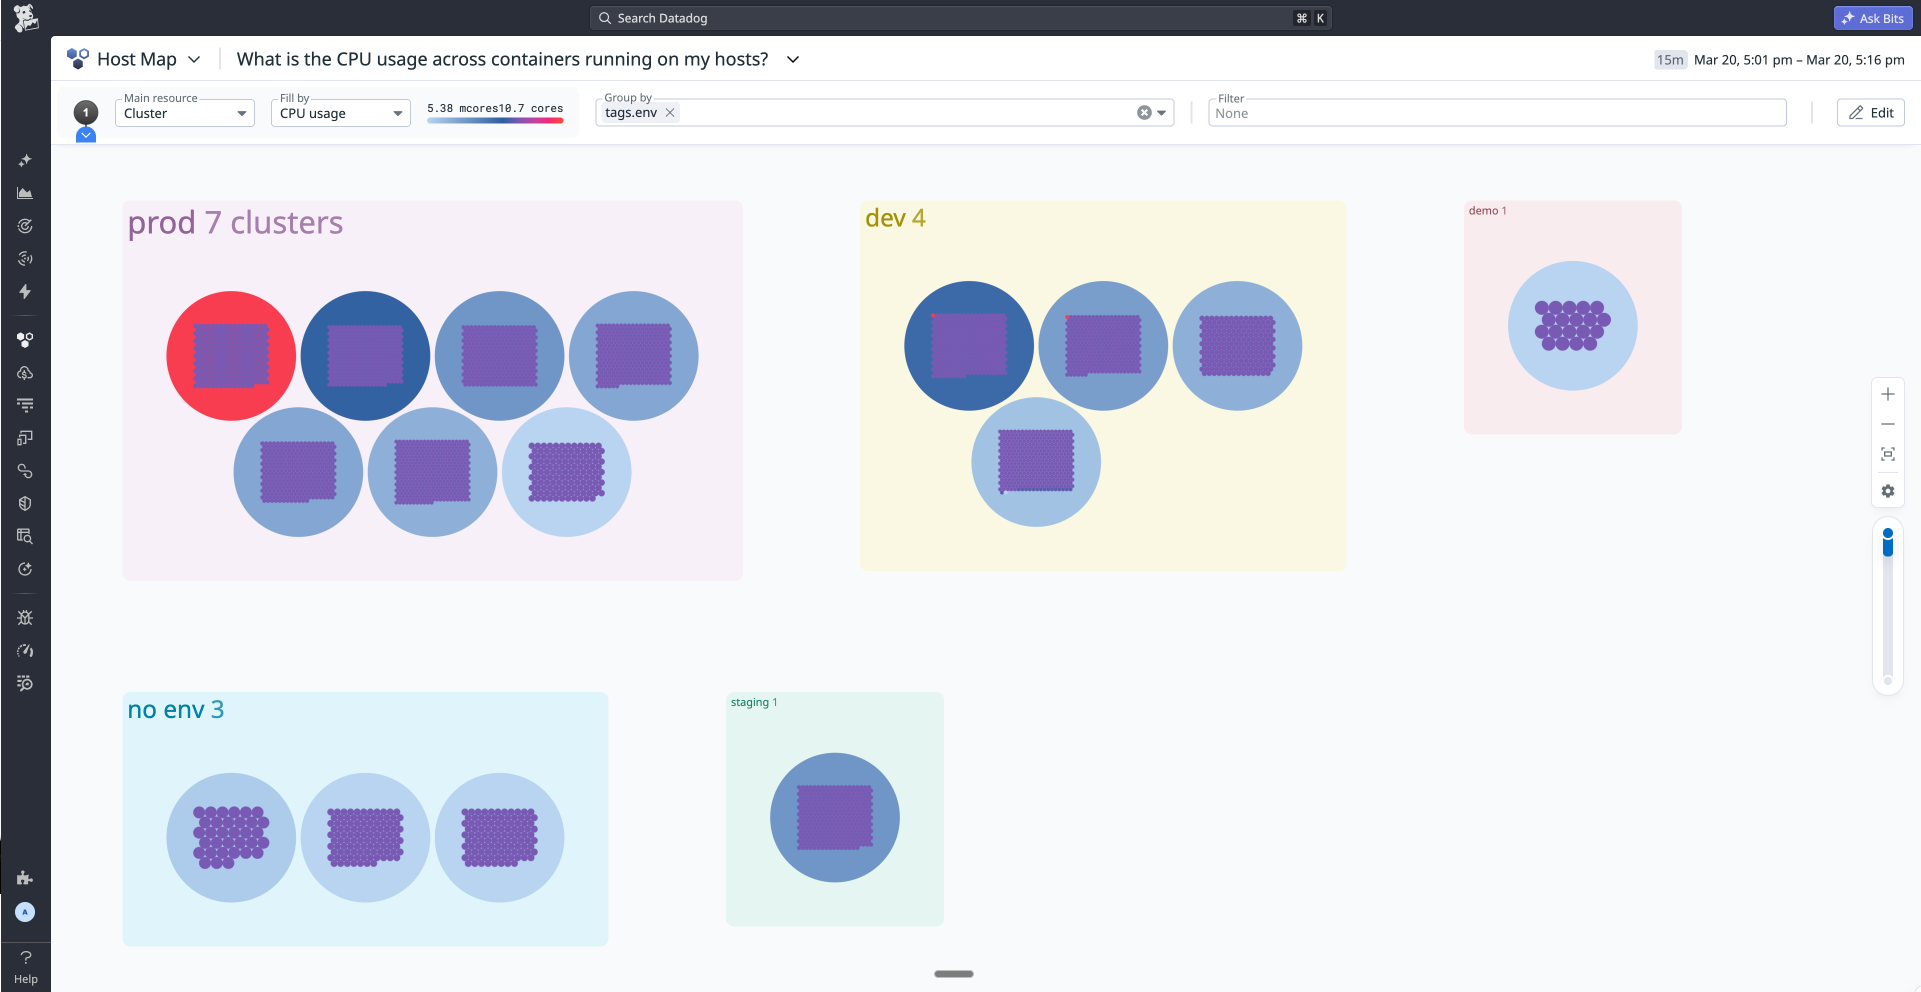Collapse the layer 1 chevron toggle
This screenshot has height=992, width=1921.
click(86, 135)
